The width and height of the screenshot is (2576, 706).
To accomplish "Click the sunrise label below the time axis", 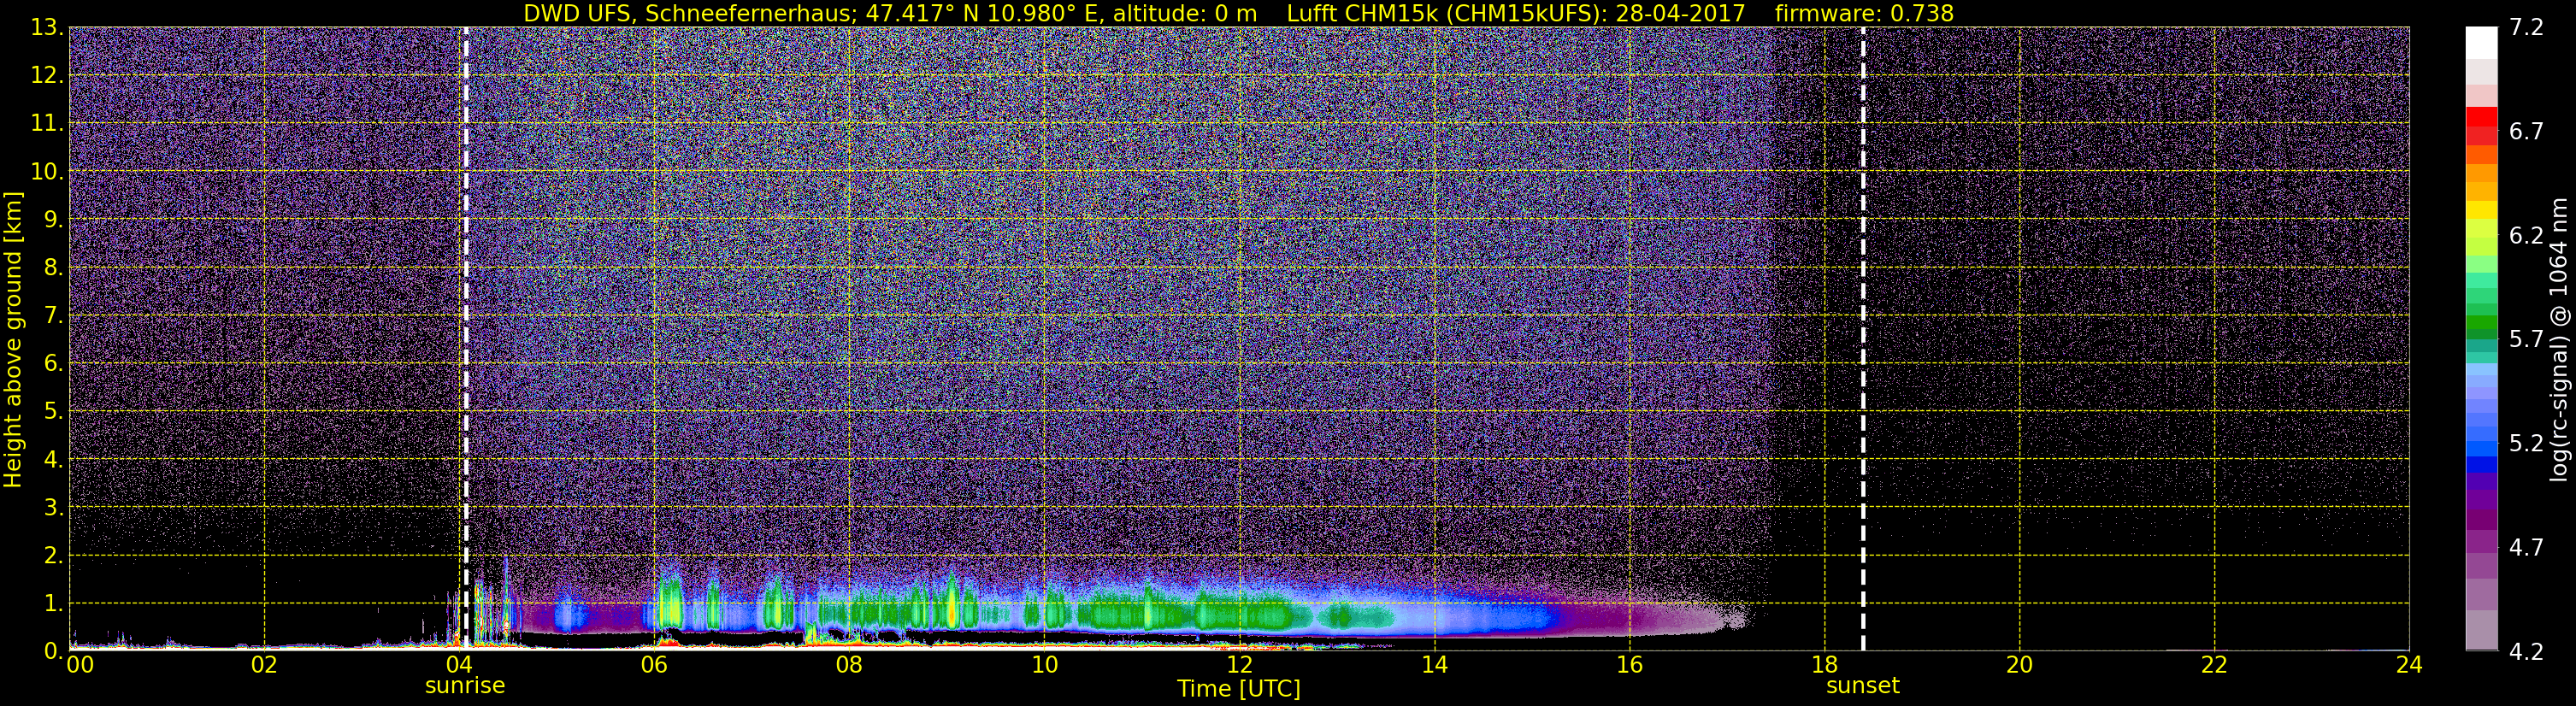I will [465, 686].
